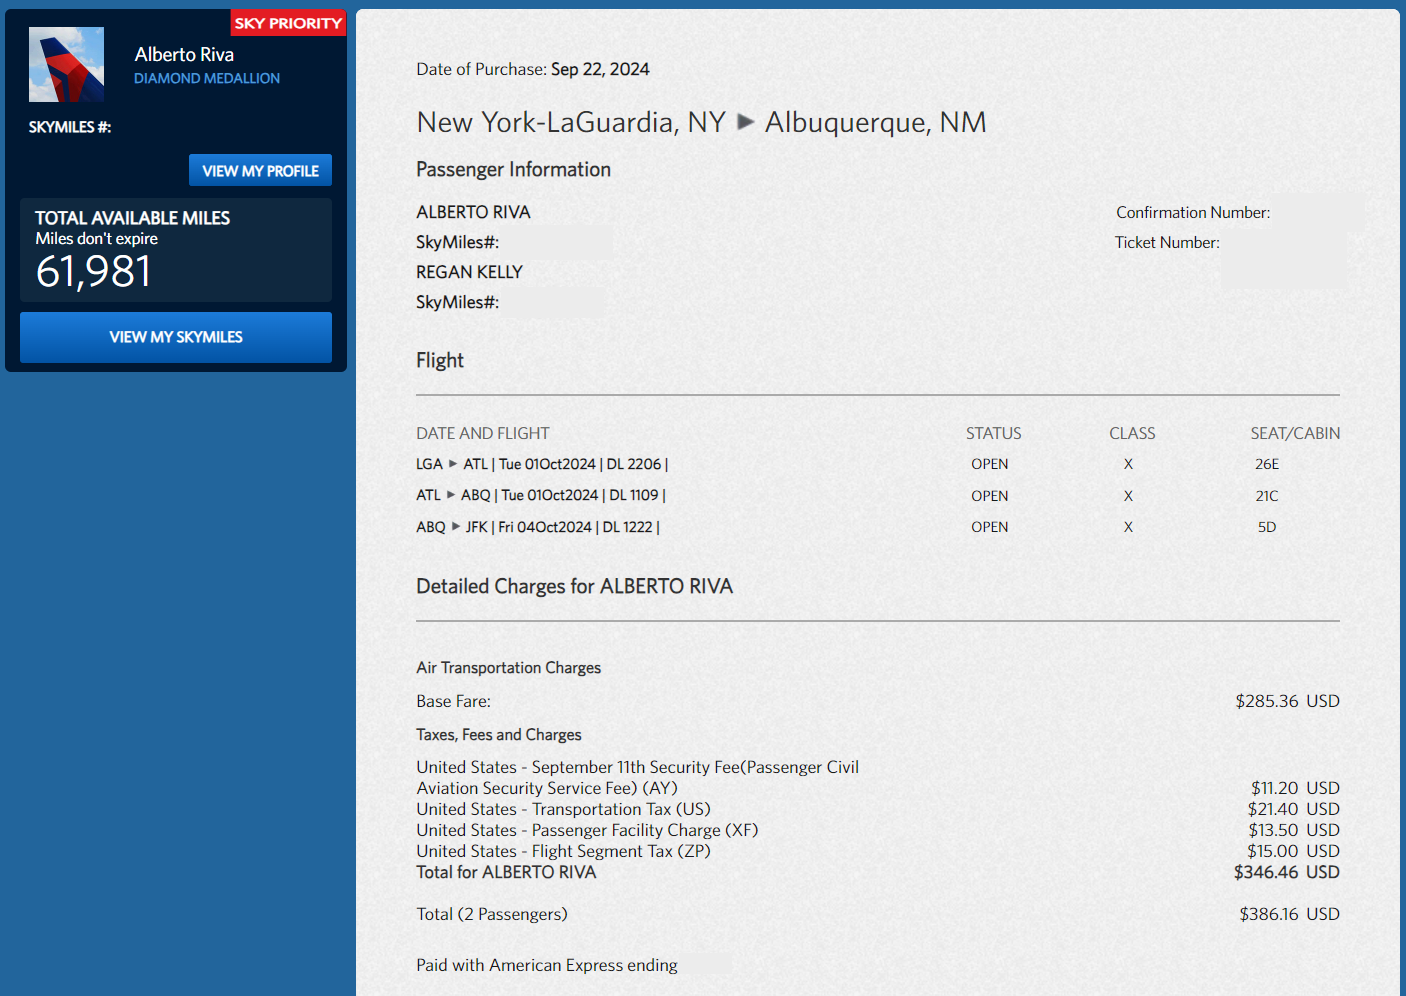Click the Flight Segment Tax (ZP) line

[563, 851]
